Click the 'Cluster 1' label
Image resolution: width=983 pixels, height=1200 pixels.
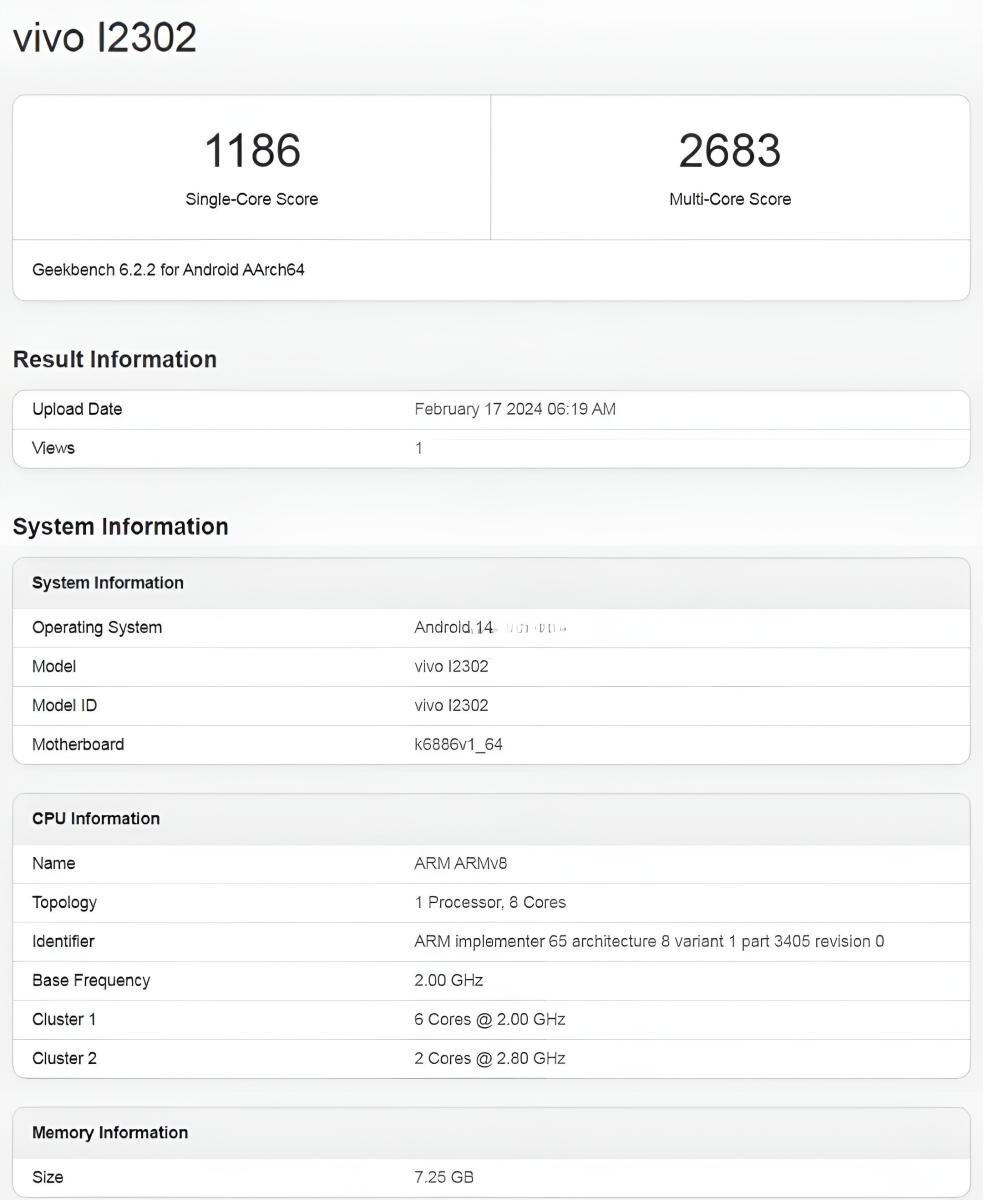(65, 1019)
